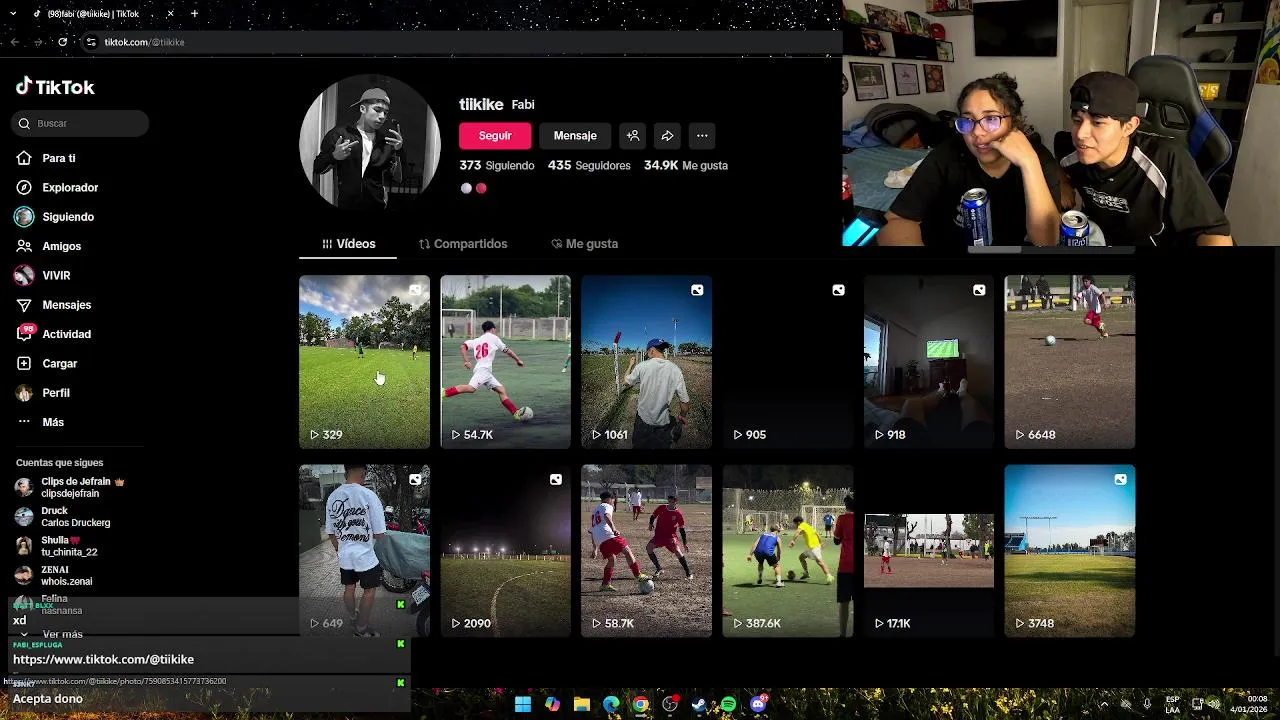Open the tab list dropdown arrow
Image resolution: width=1280 pixels, height=720 pixels.
click(x=13, y=14)
